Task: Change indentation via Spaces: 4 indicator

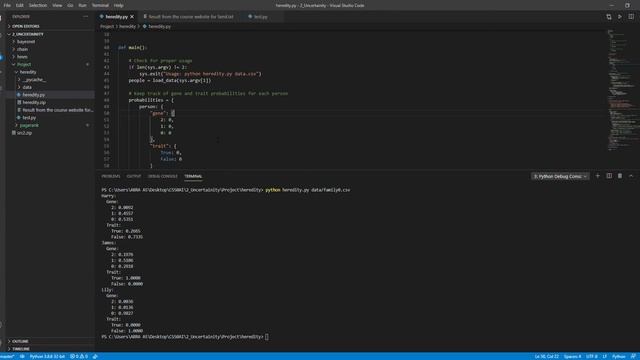Action: [x=573, y=356]
